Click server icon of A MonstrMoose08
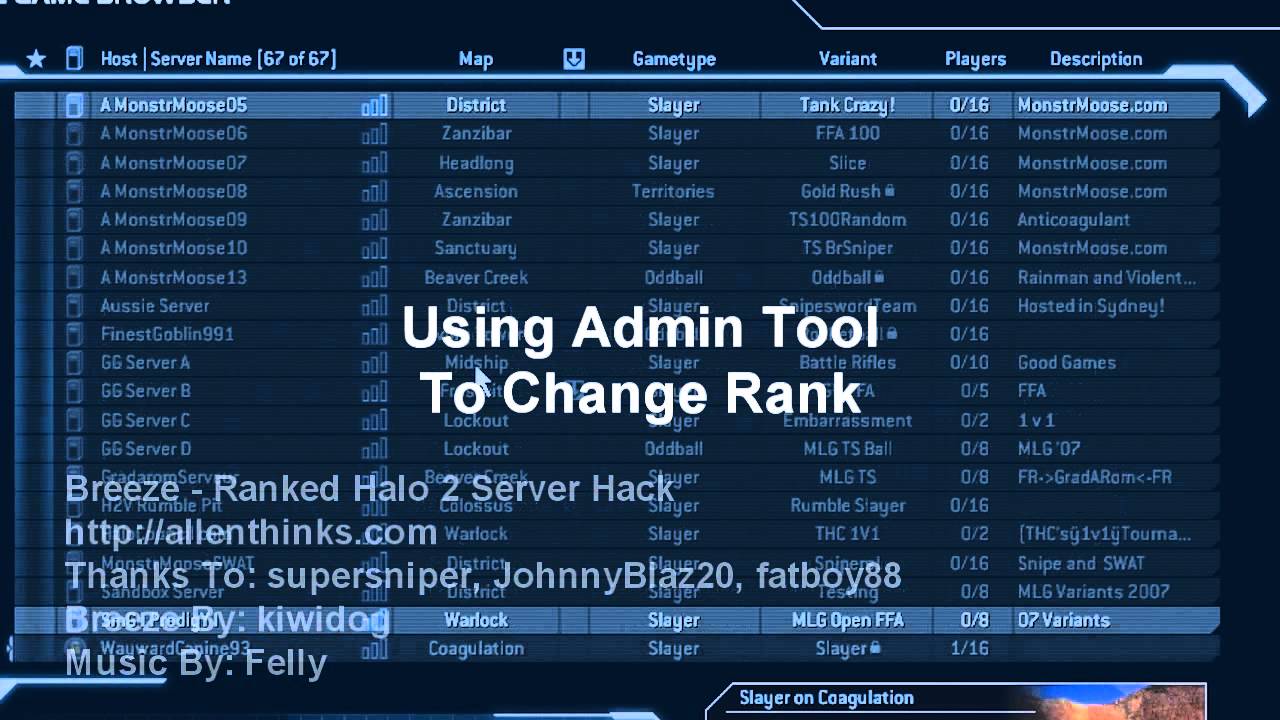The height and width of the screenshot is (720, 1280). pyautogui.click(x=74, y=191)
